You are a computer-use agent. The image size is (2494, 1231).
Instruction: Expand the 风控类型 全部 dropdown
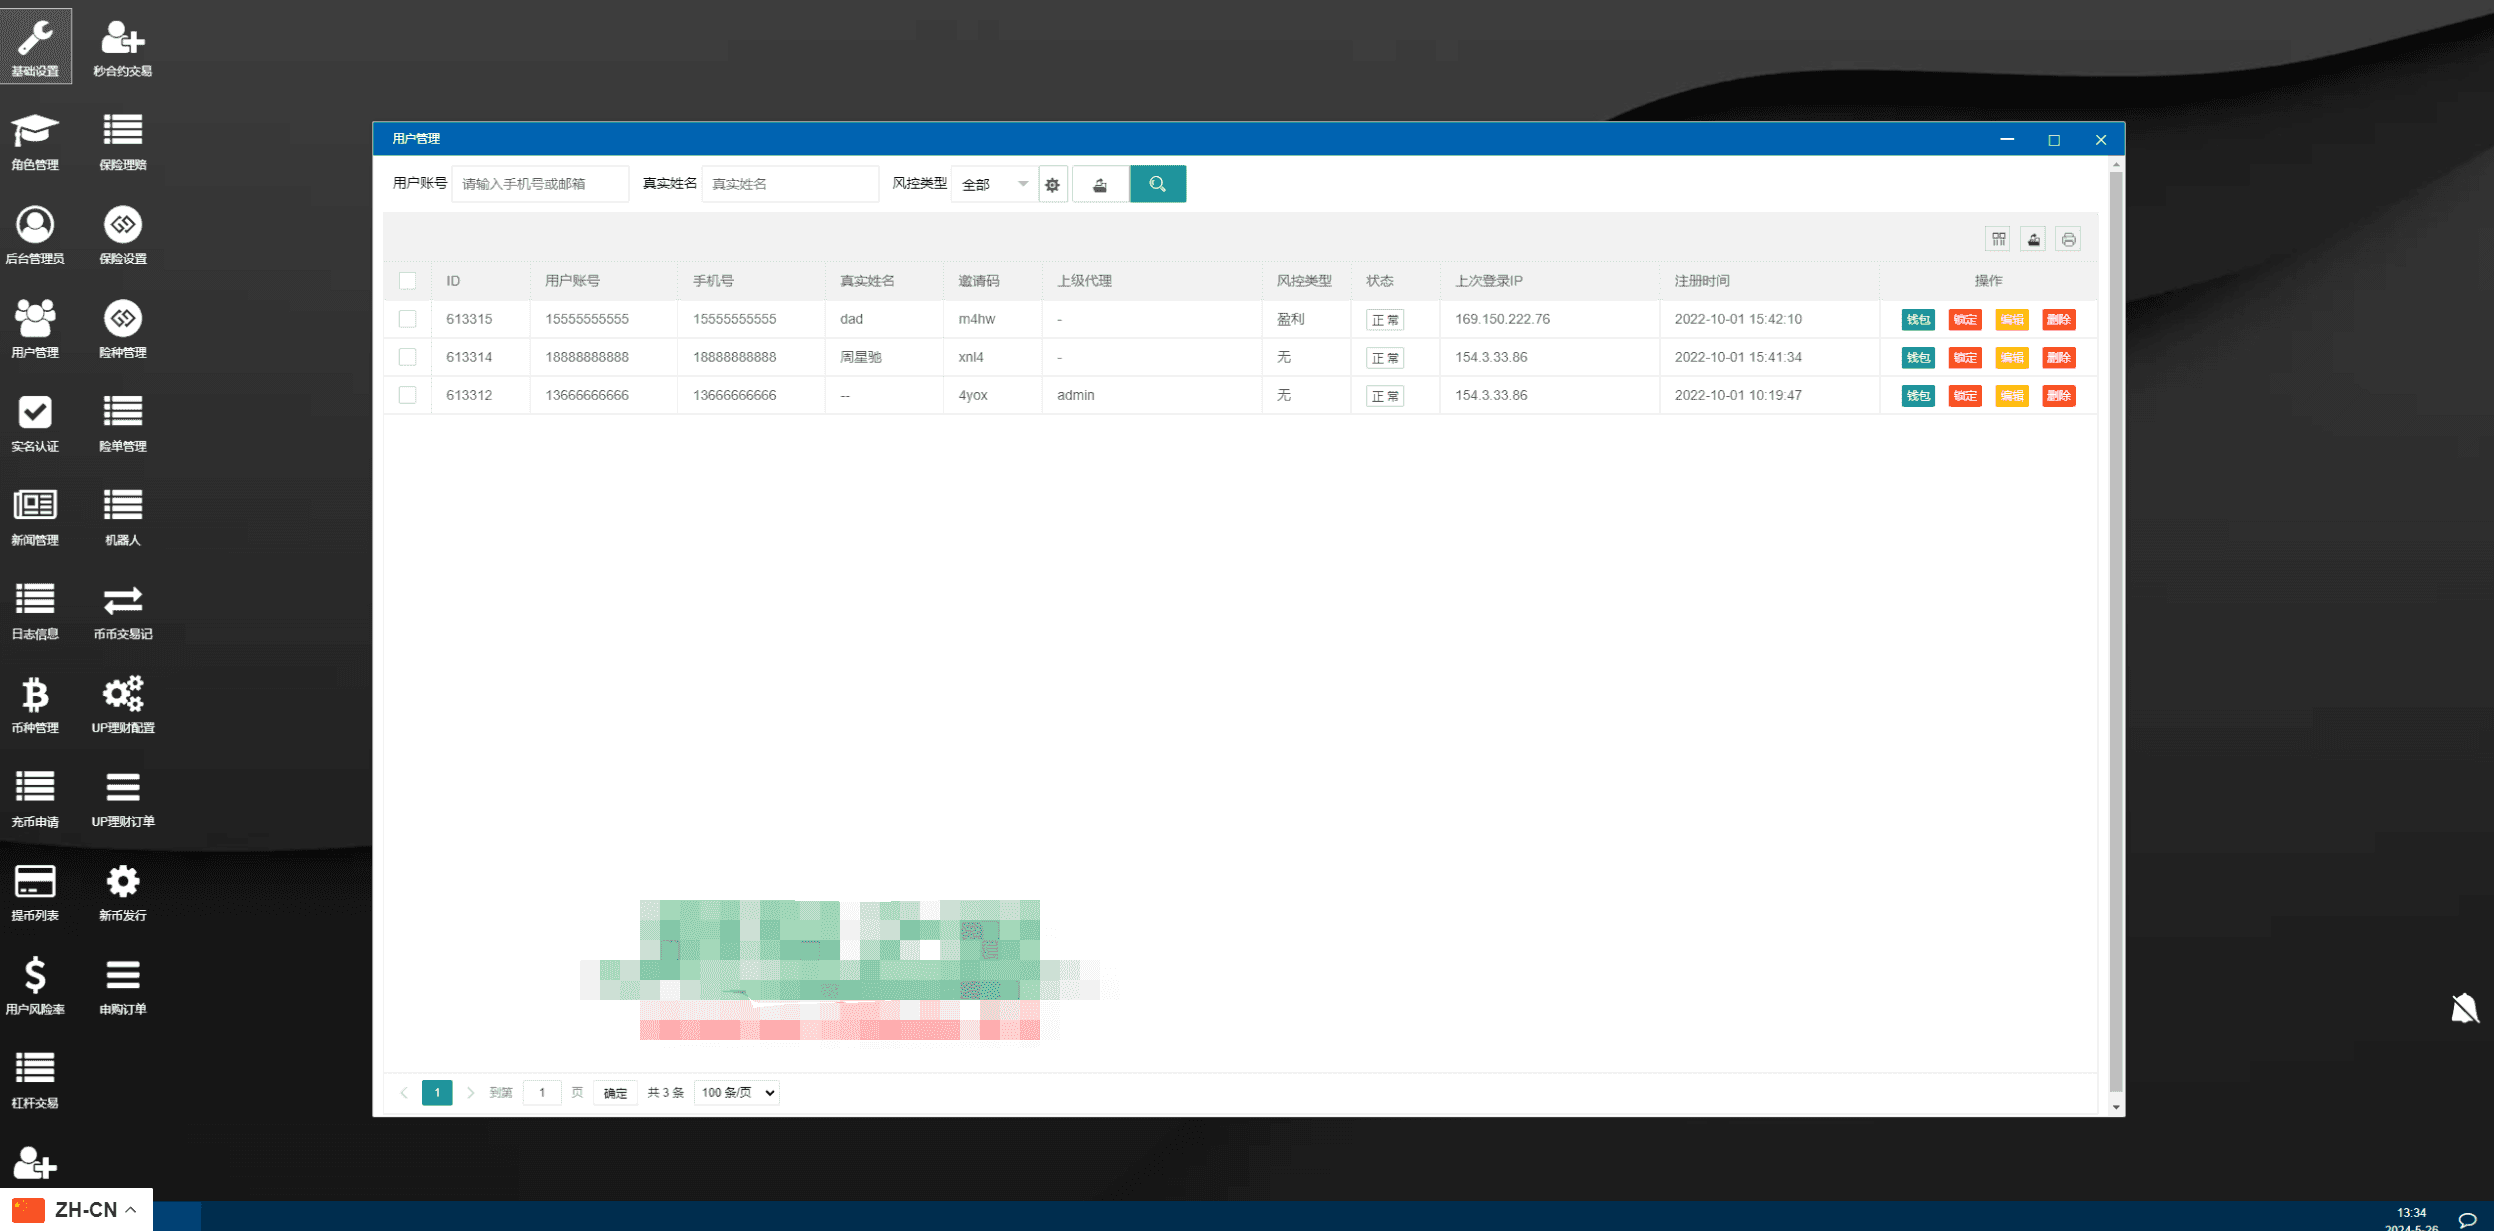click(x=994, y=184)
